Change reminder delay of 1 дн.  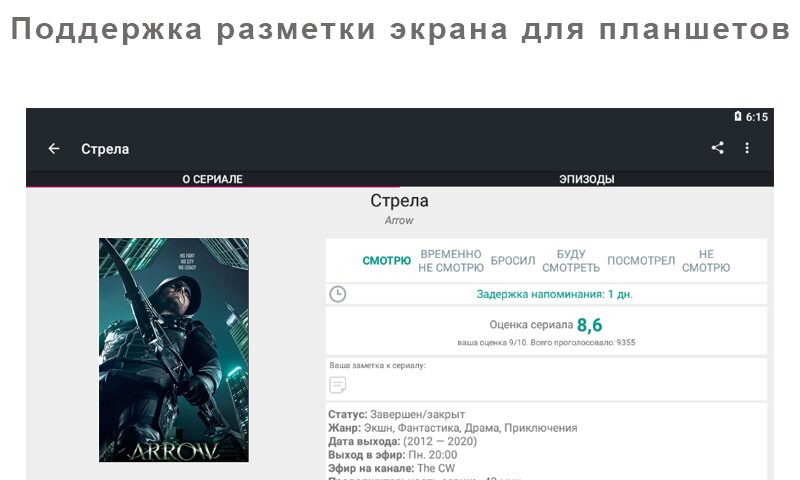pos(554,294)
